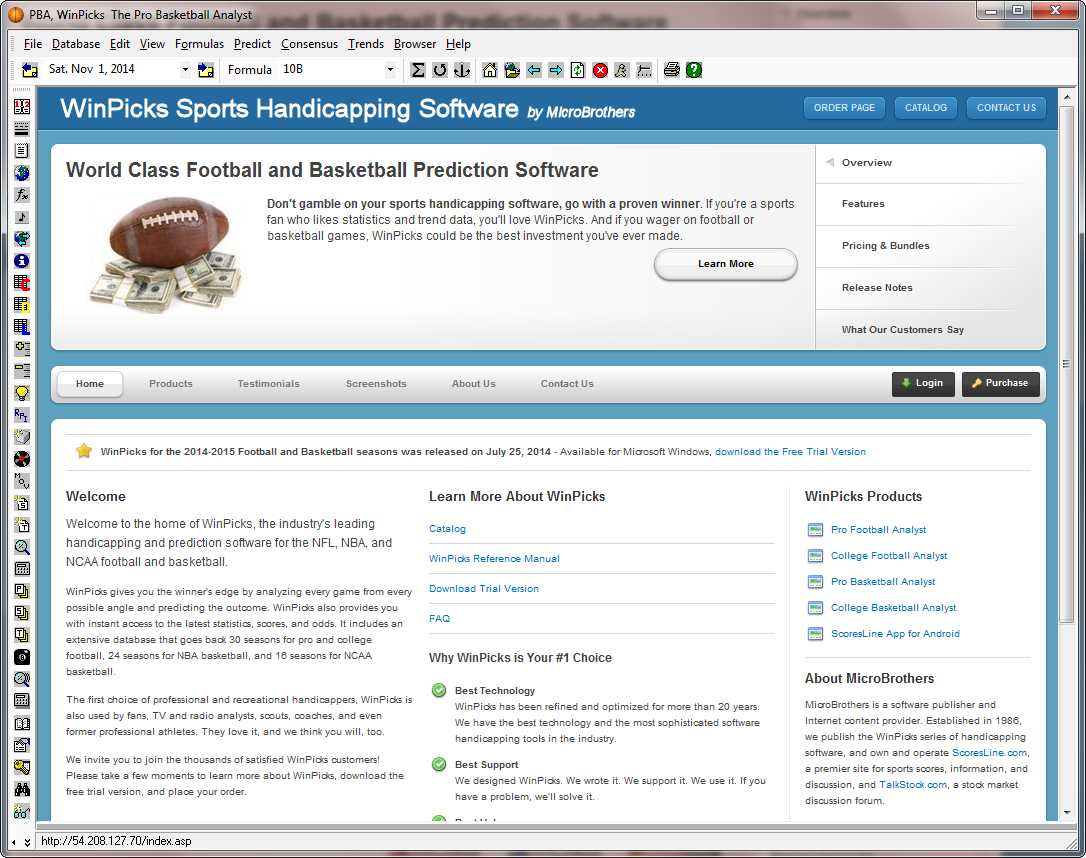Screen dimensions: 1086x858
Task: Open the File menu
Action: point(33,44)
